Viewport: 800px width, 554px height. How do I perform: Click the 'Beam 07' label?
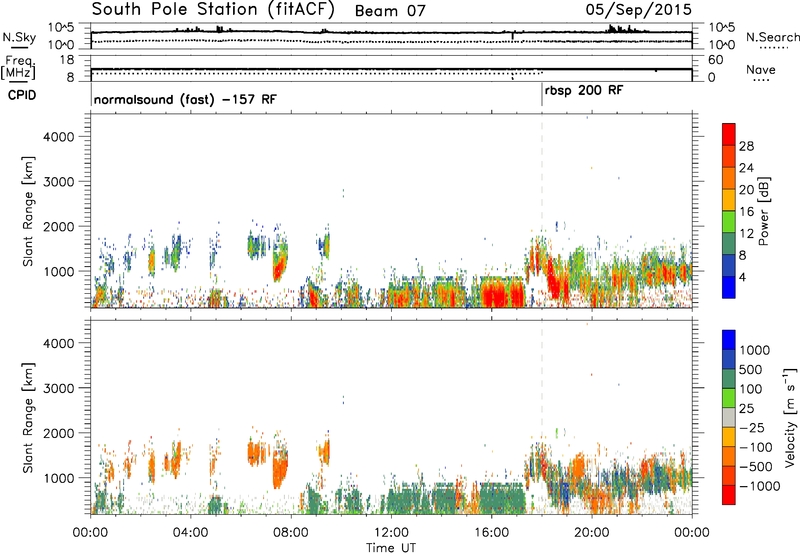point(390,11)
